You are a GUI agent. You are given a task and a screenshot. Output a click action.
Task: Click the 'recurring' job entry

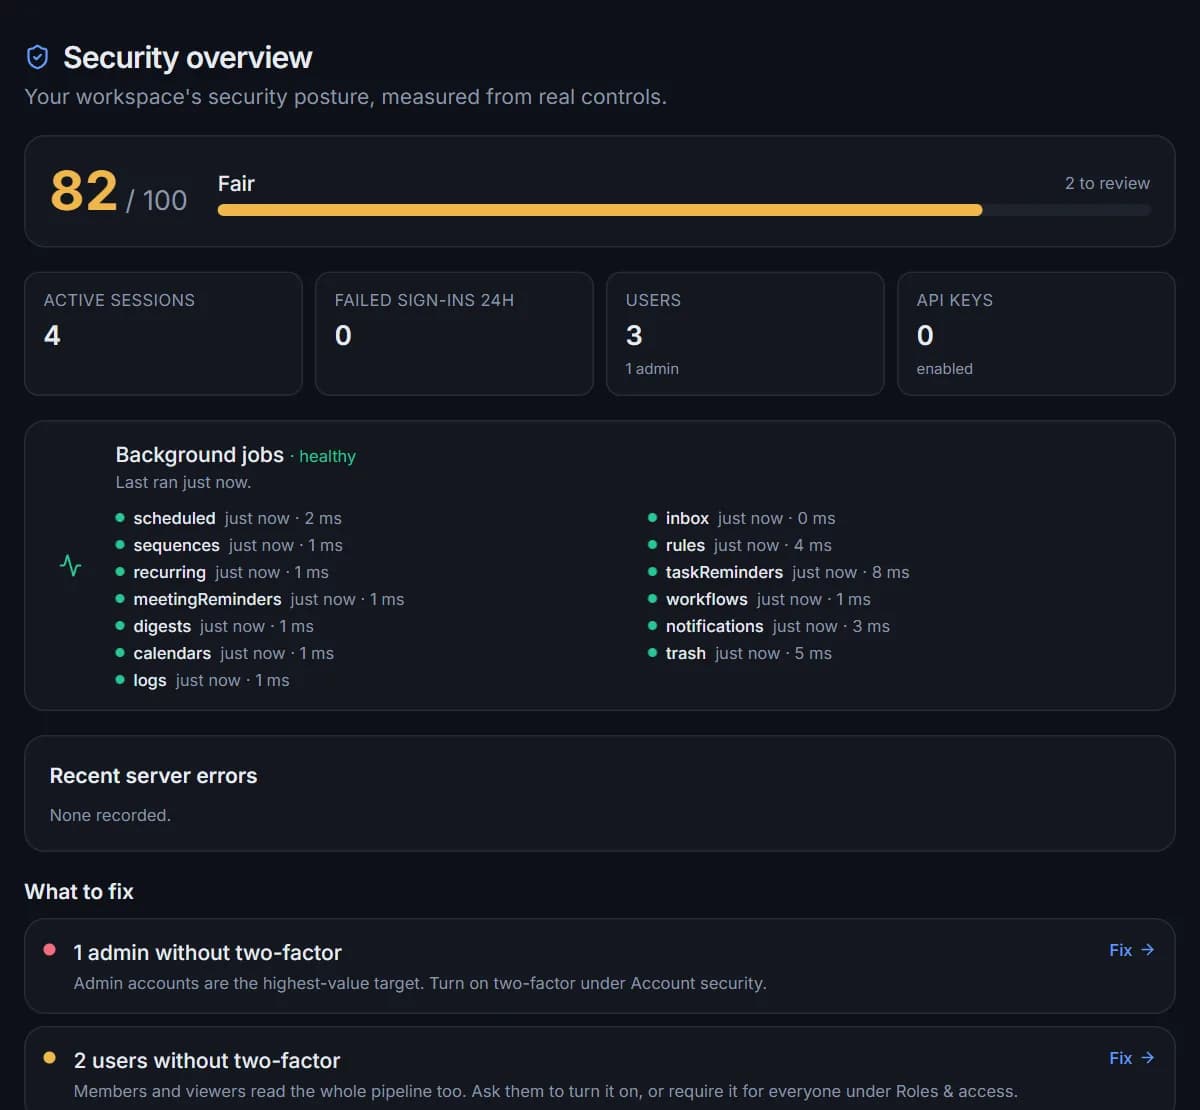pos(222,572)
